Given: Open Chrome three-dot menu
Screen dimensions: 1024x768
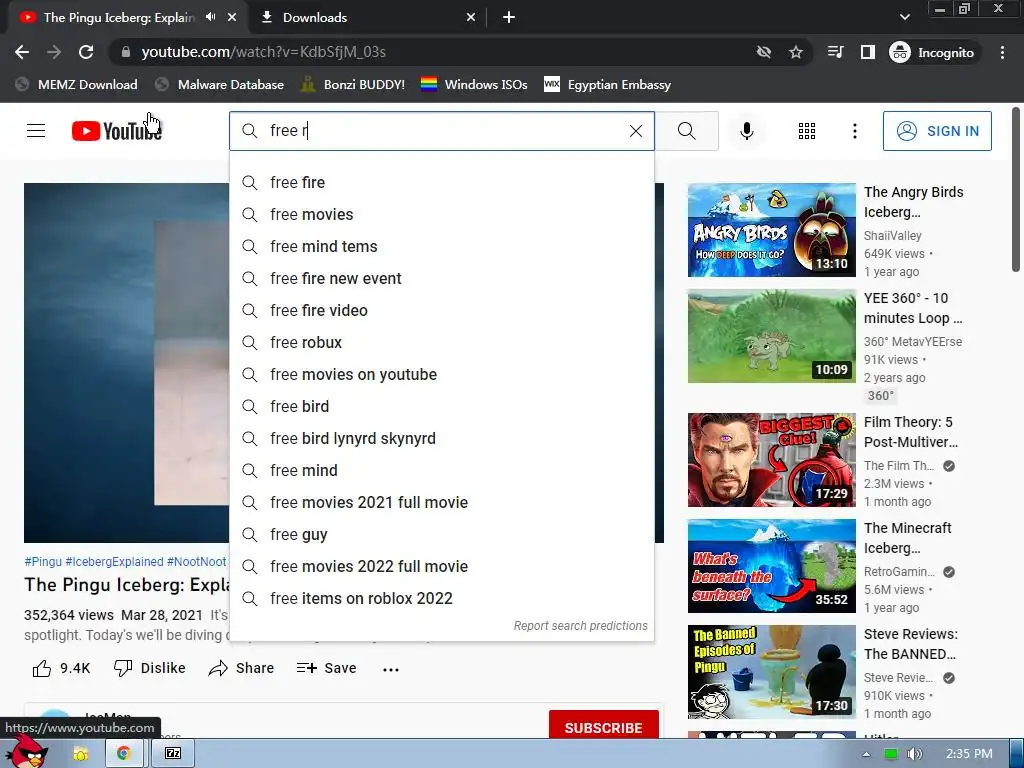Looking at the screenshot, I should point(1002,52).
